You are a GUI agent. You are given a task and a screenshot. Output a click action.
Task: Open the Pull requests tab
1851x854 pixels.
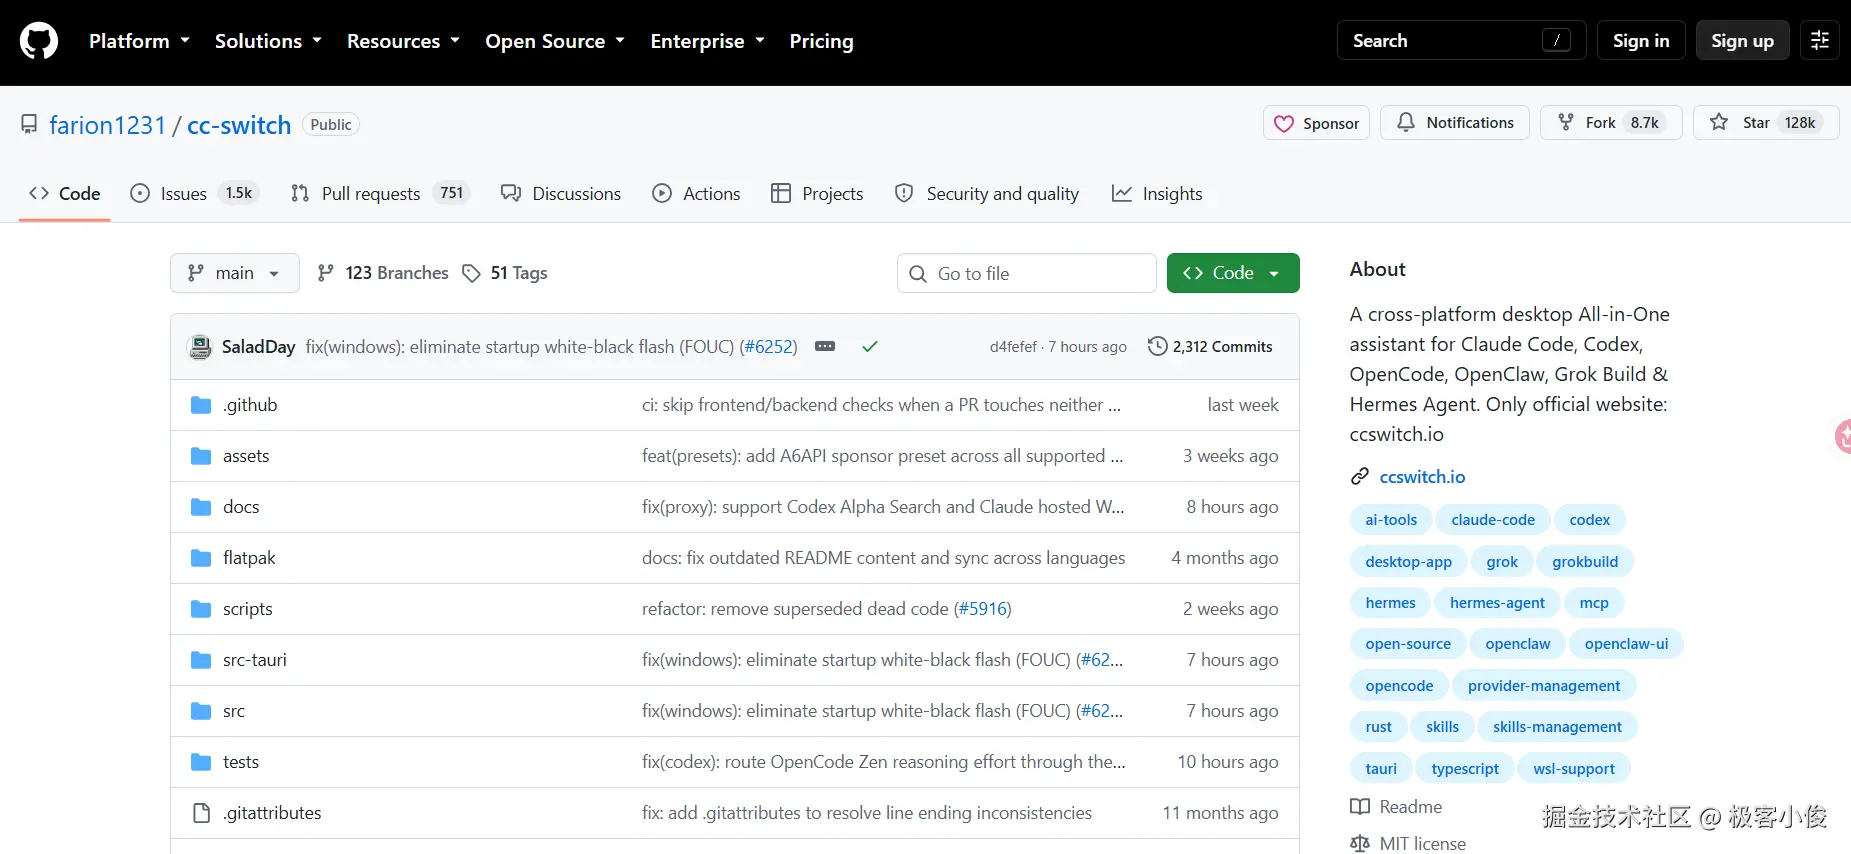(x=380, y=194)
